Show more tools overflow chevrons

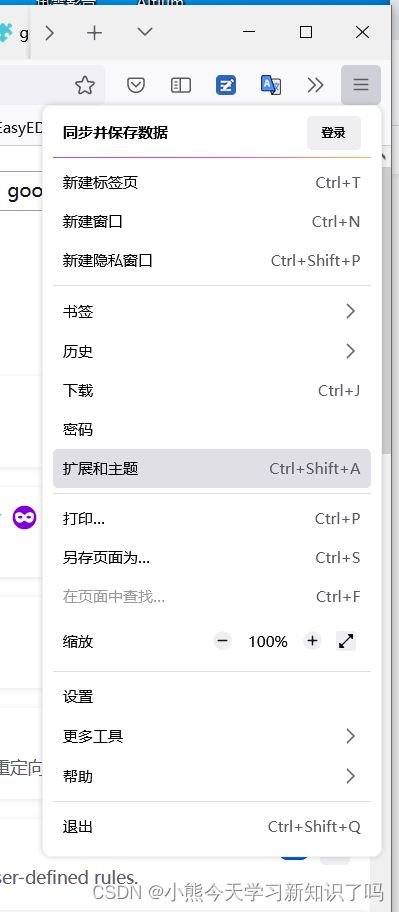pos(315,86)
